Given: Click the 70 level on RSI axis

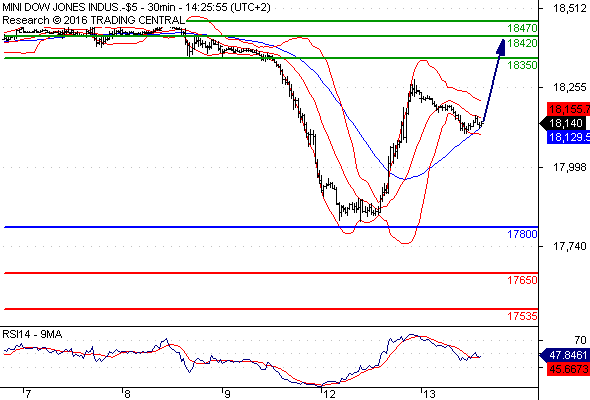Looking at the screenshot, I should pos(580,340).
